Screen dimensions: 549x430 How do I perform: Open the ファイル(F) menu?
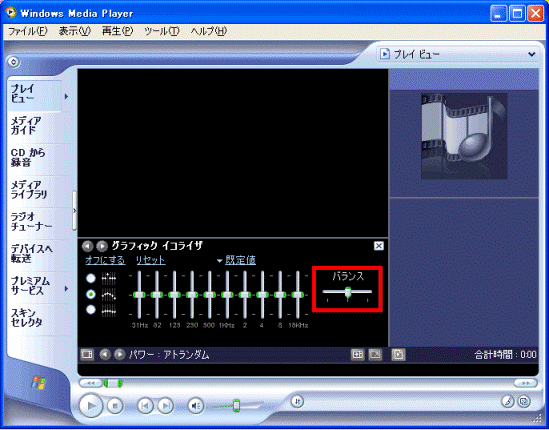tap(27, 31)
